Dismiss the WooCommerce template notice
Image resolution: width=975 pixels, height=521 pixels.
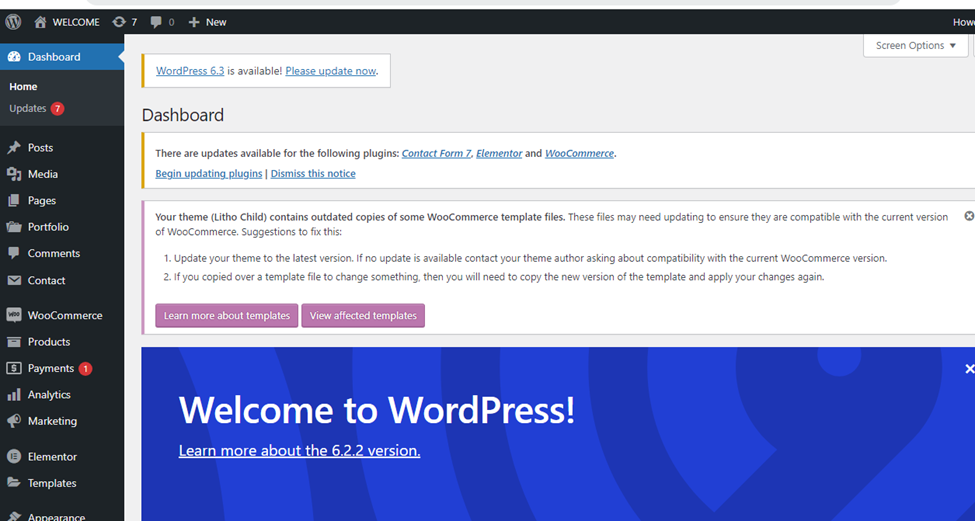point(969,216)
